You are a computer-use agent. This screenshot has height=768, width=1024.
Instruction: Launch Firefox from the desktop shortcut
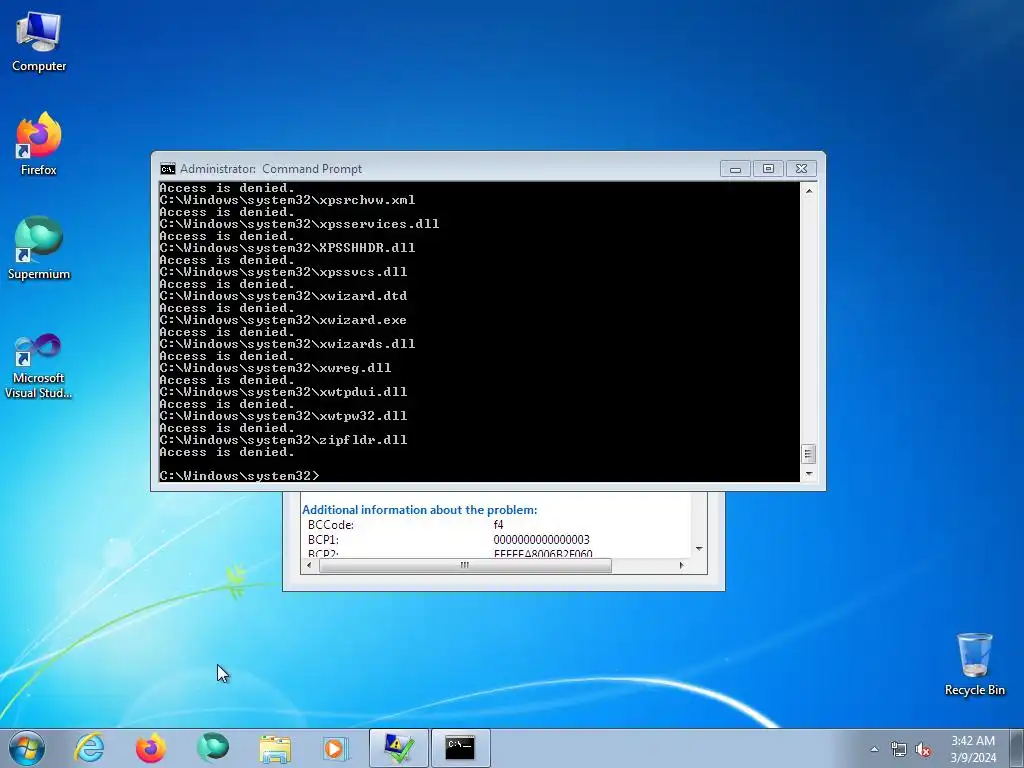point(39,144)
